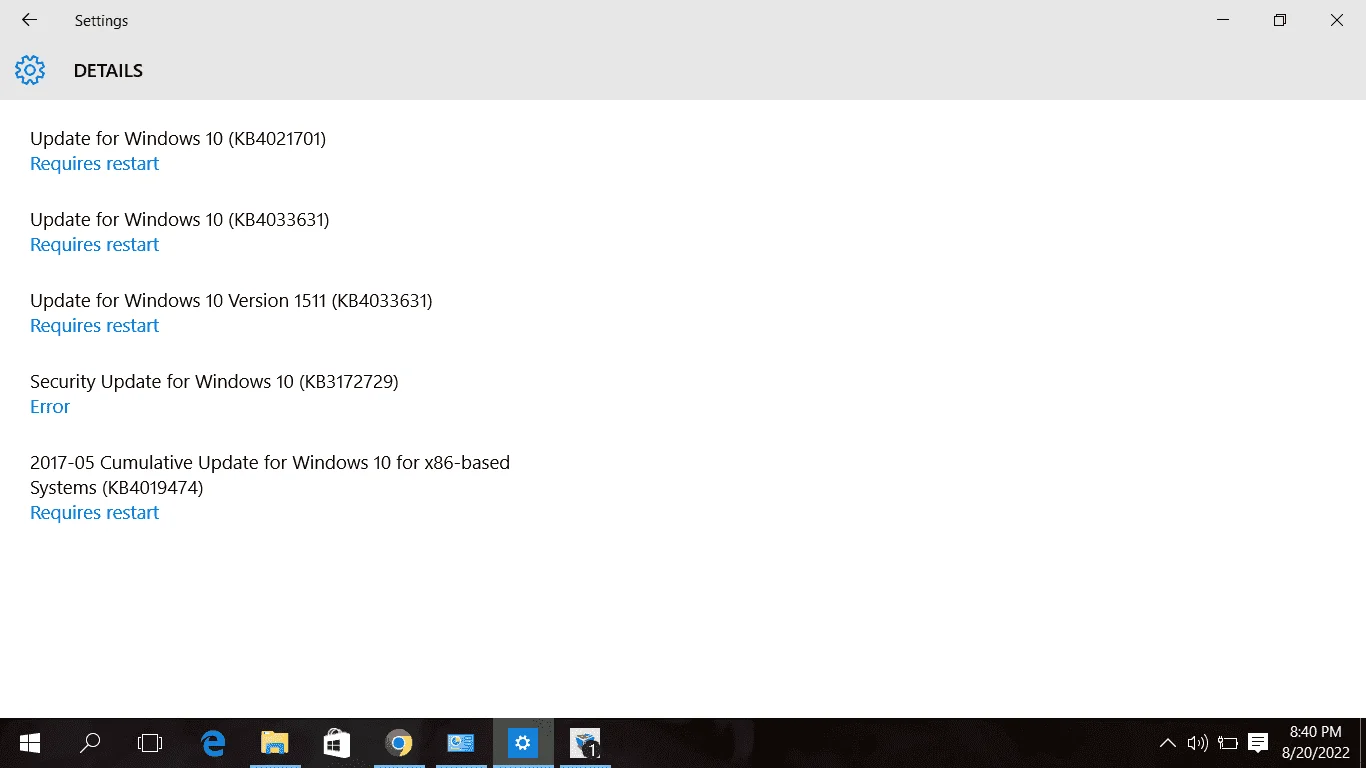1366x768 pixels.
Task: Switch to the Control Panel taskbar app
Action: (x=461, y=743)
